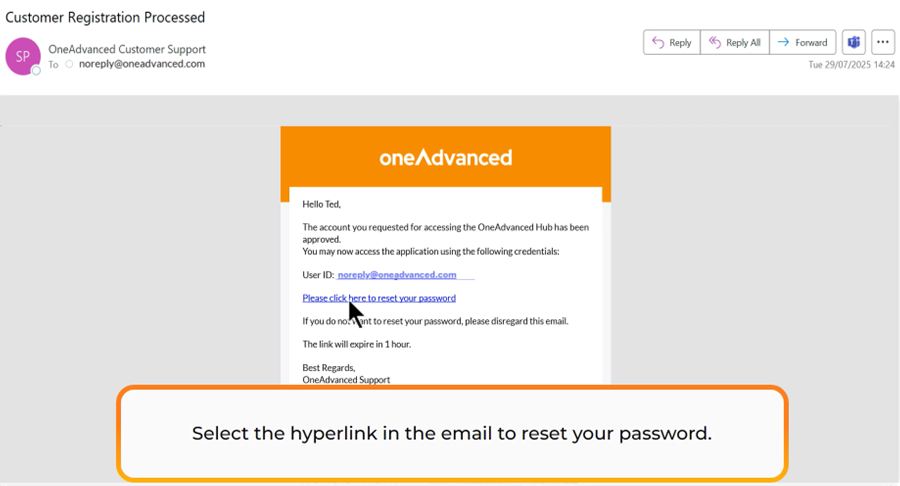Select sender name OneAdvanced Customer Support
This screenshot has width=900, height=486.
[x=127, y=49]
